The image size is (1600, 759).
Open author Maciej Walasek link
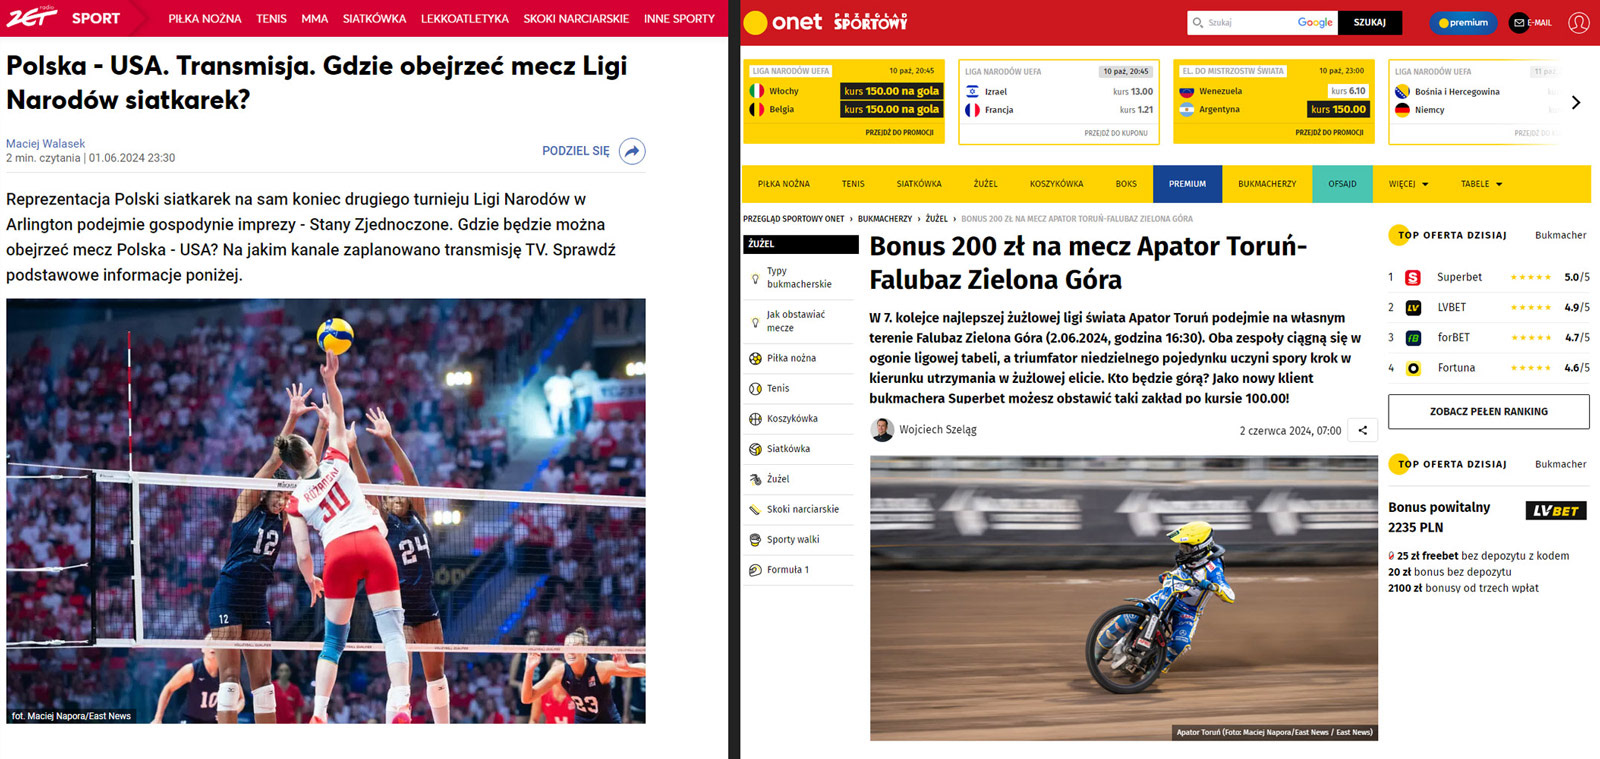(x=45, y=144)
